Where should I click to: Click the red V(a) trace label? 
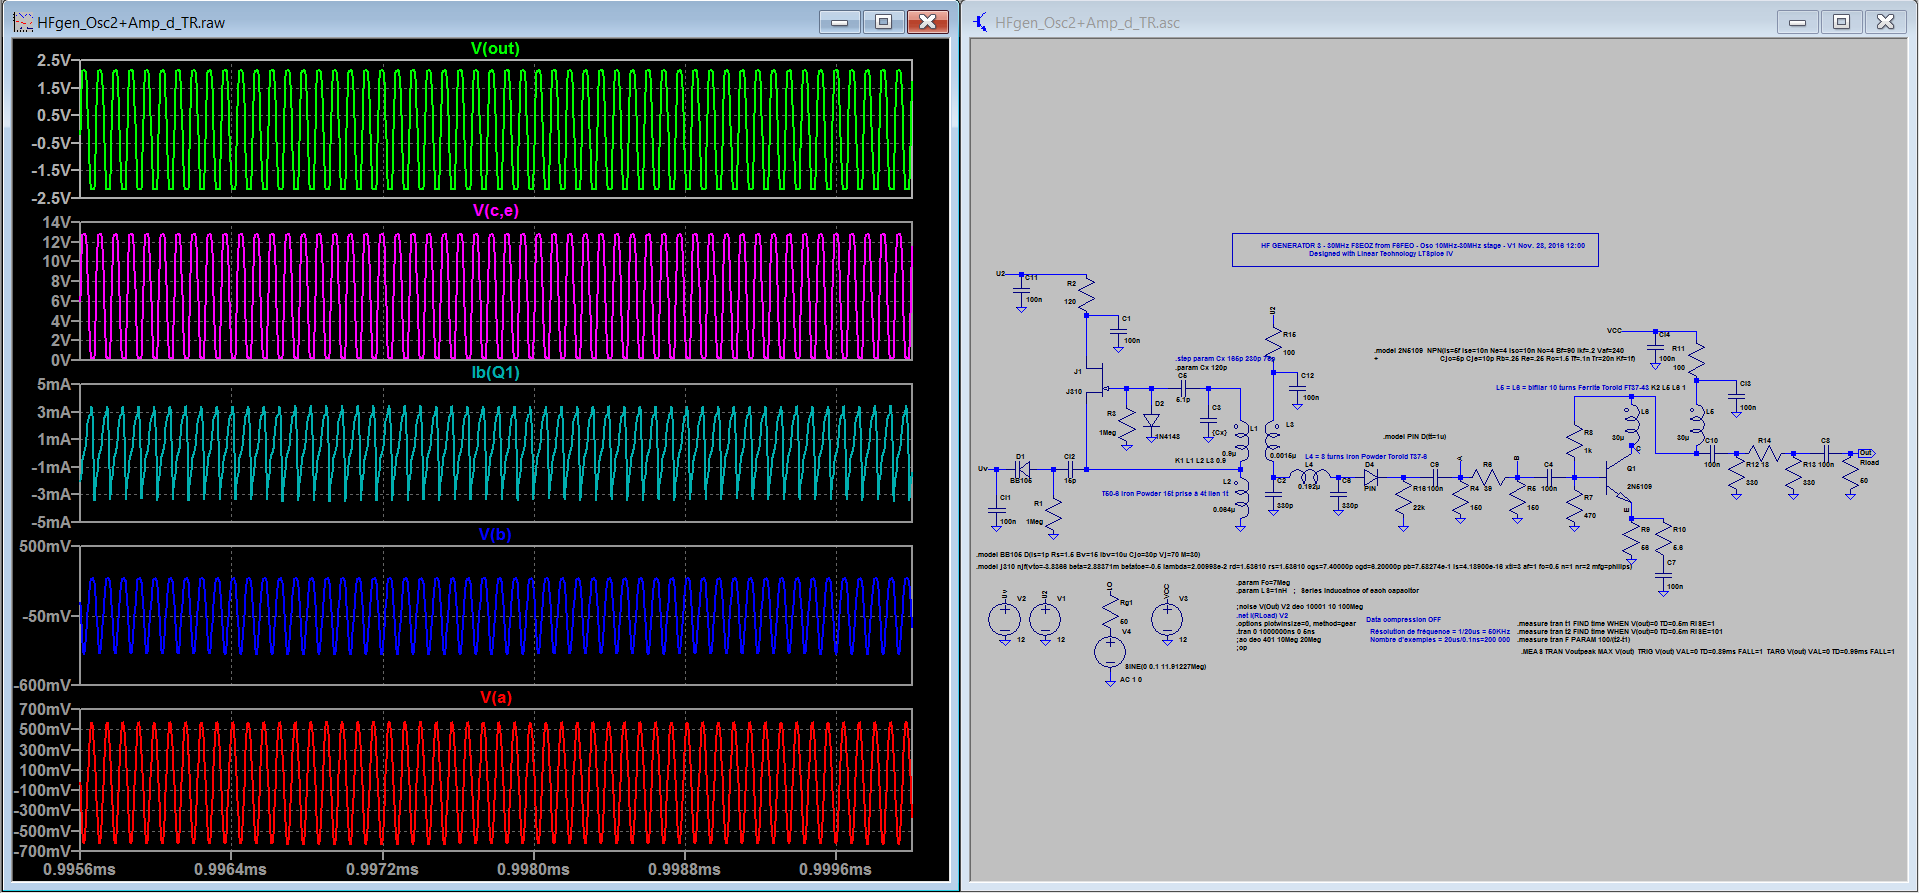coord(495,697)
